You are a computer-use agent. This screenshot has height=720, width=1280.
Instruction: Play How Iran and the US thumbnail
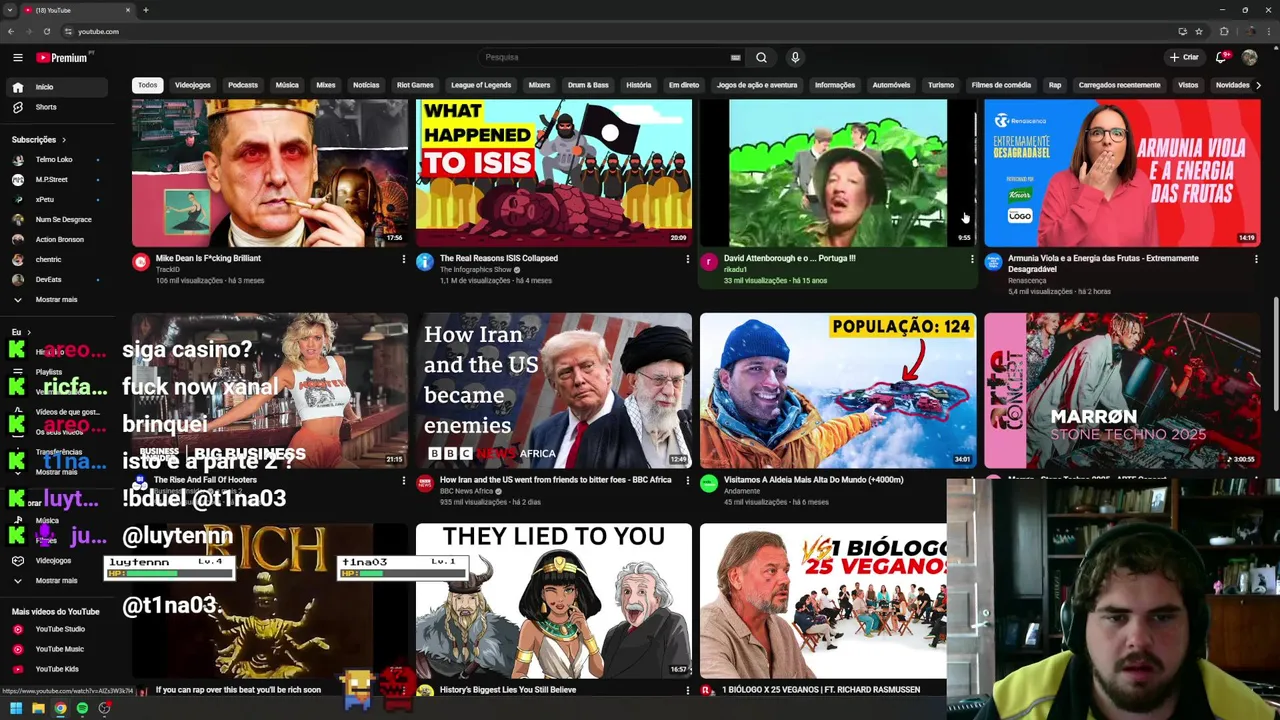[554, 391]
